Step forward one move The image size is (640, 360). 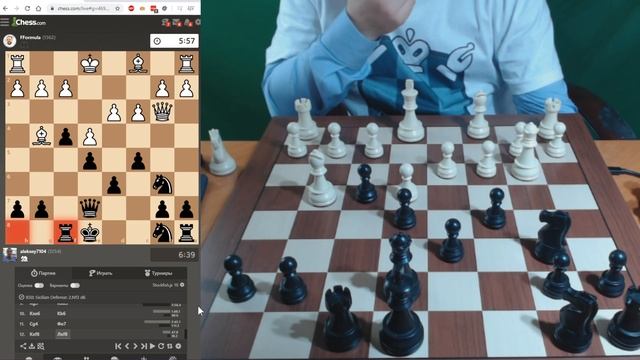(135, 346)
